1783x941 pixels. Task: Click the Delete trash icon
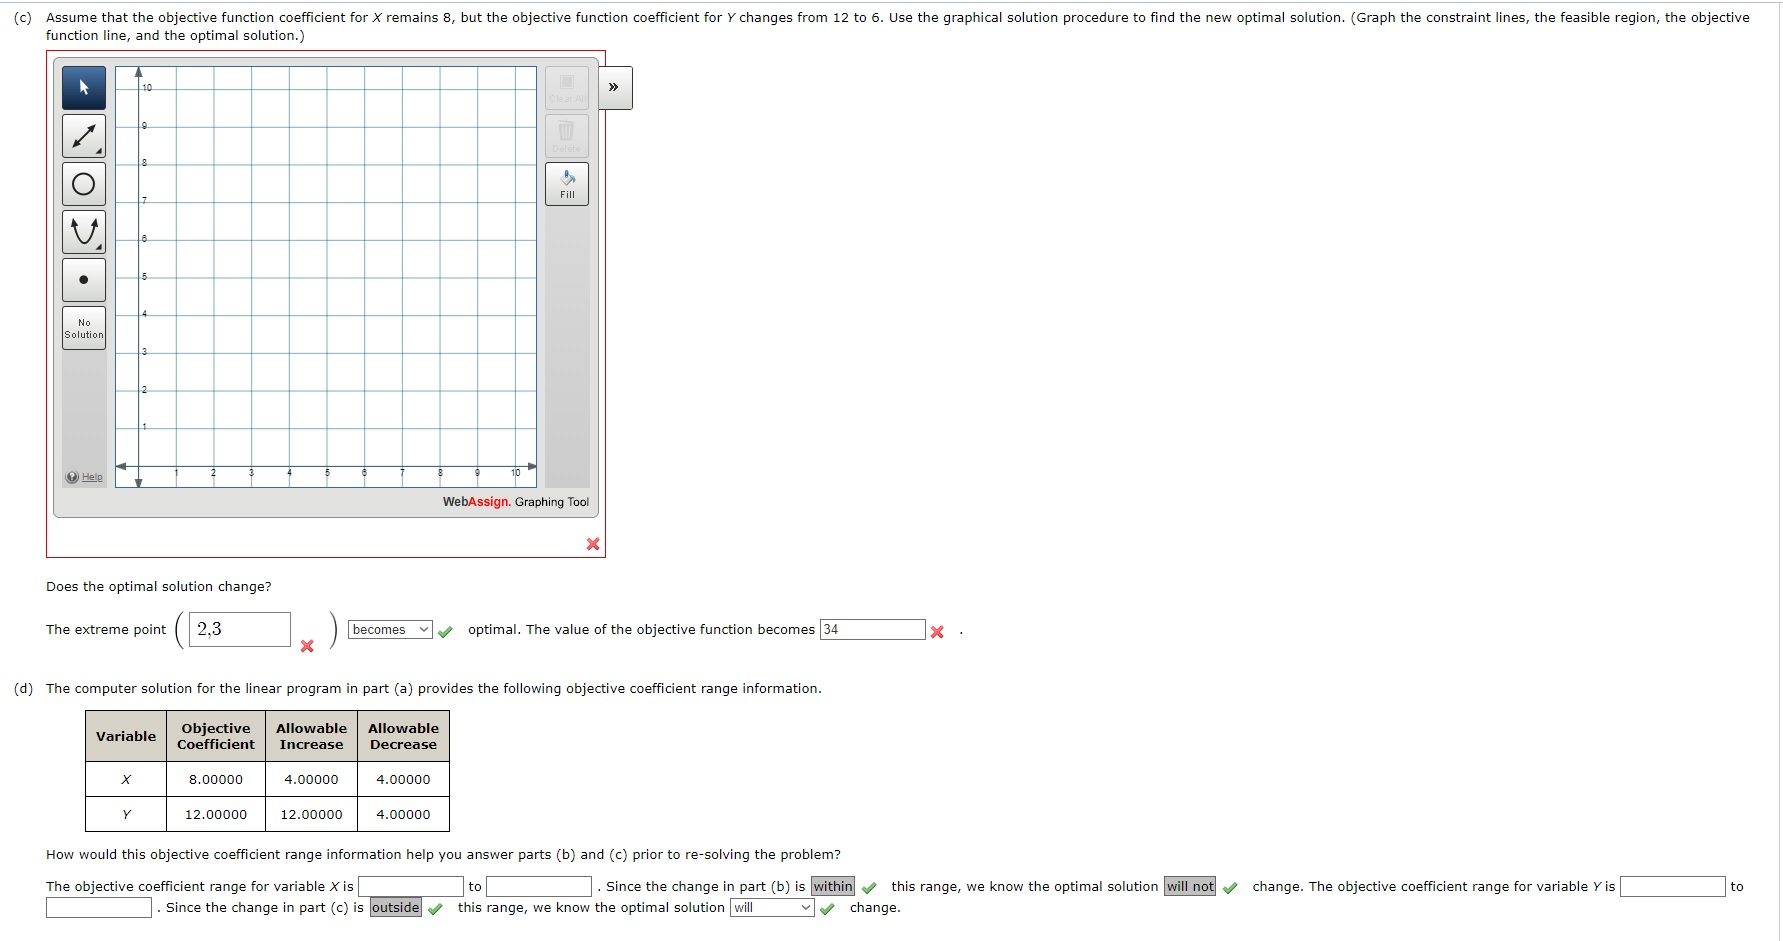(566, 135)
